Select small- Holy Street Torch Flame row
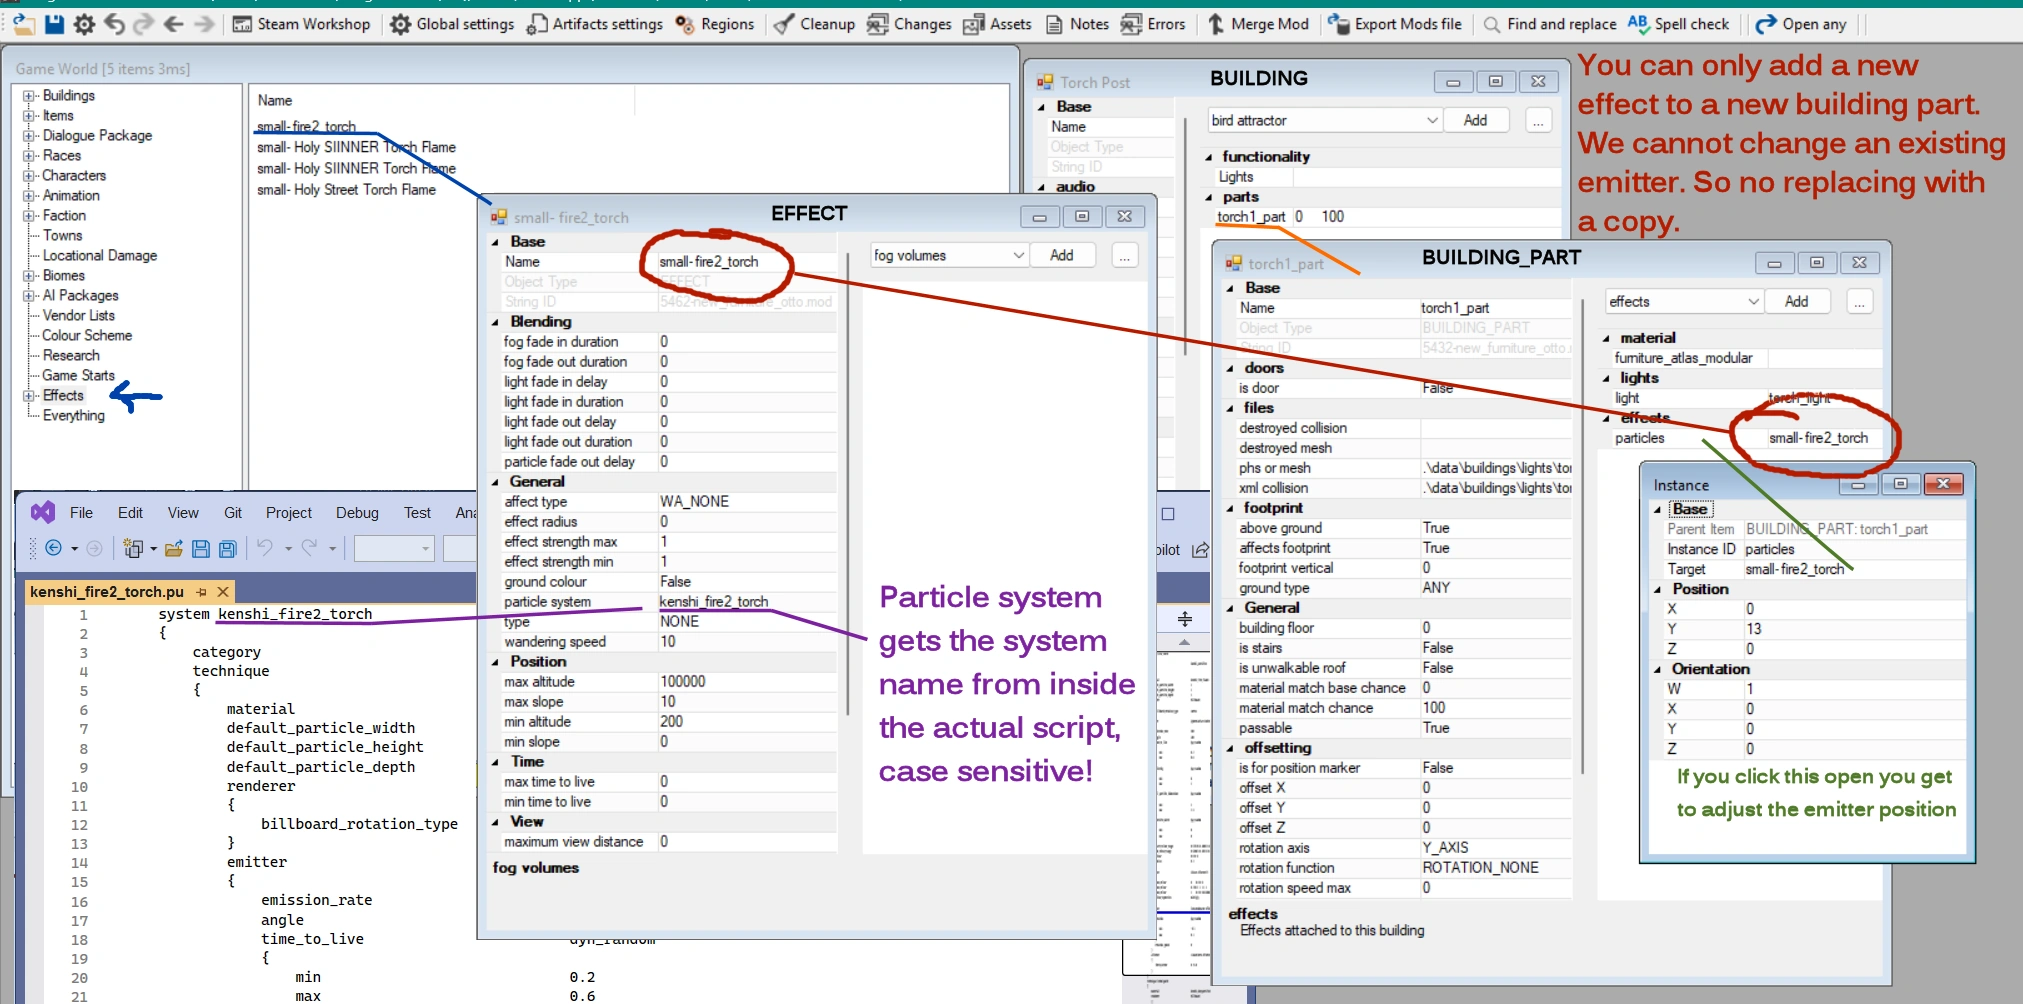Viewport: 2023px width, 1004px height. pyautogui.click(x=346, y=190)
